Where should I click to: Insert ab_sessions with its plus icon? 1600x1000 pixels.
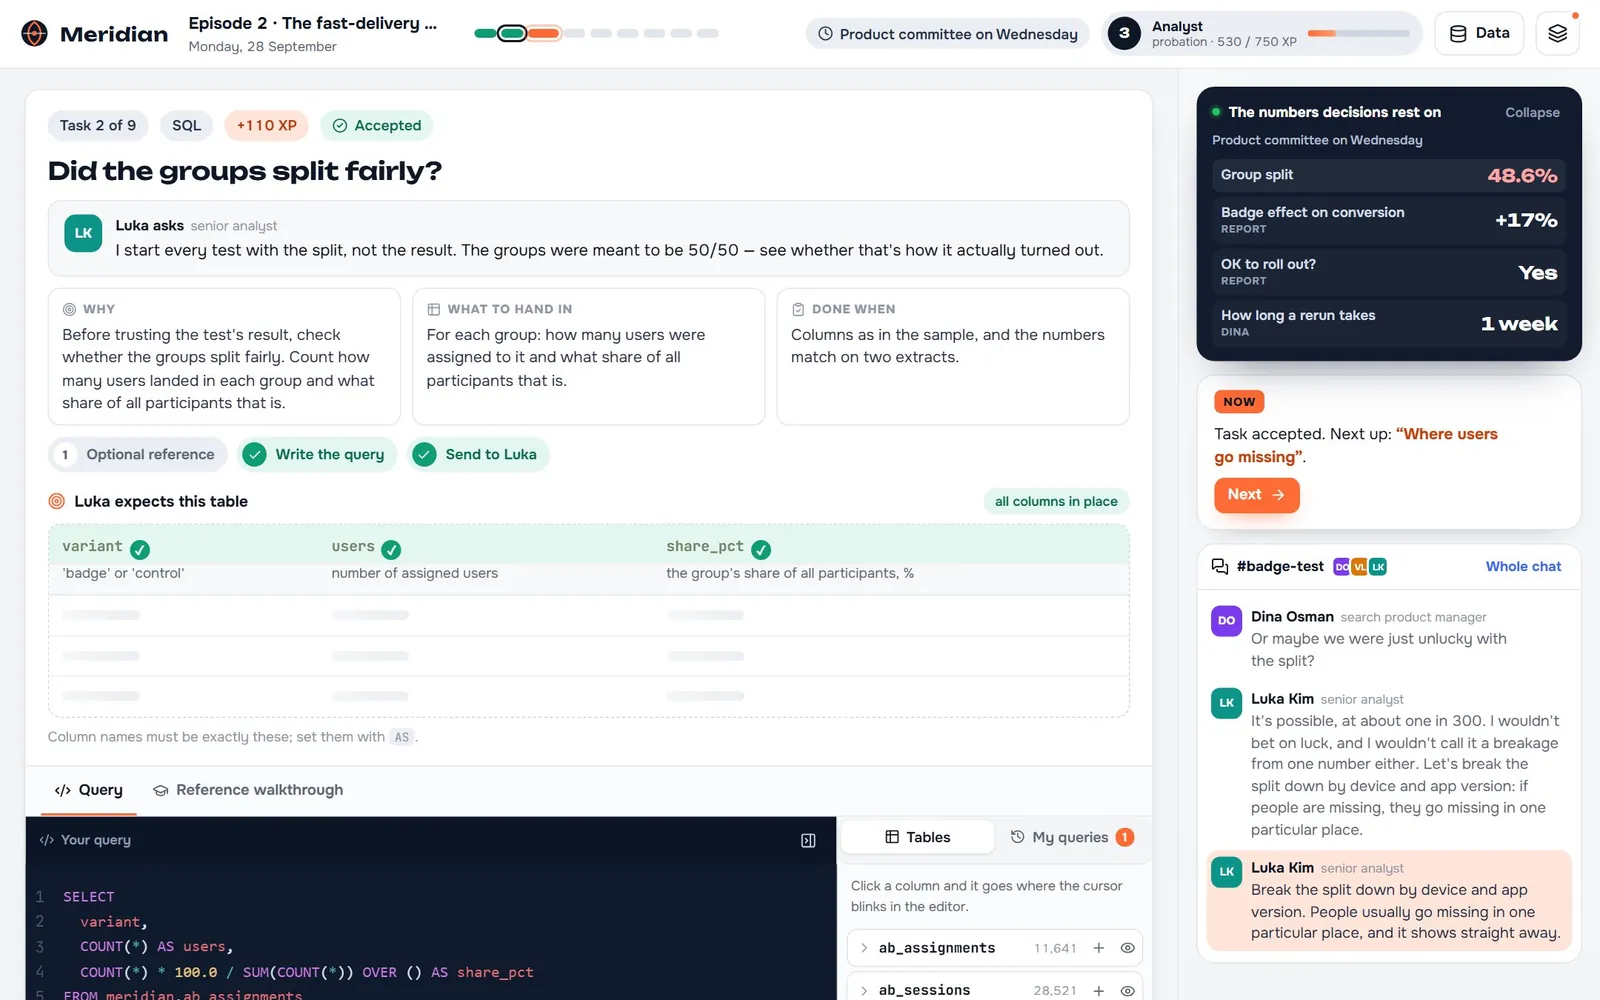pos(1098,990)
